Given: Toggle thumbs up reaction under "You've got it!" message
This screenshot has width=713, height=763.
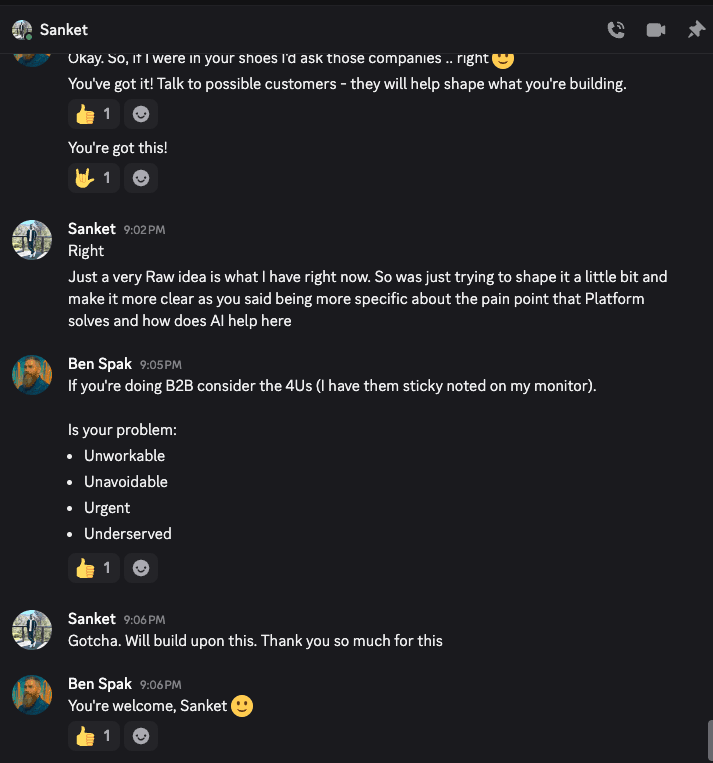Looking at the screenshot, I should click(x=94, y=114).
